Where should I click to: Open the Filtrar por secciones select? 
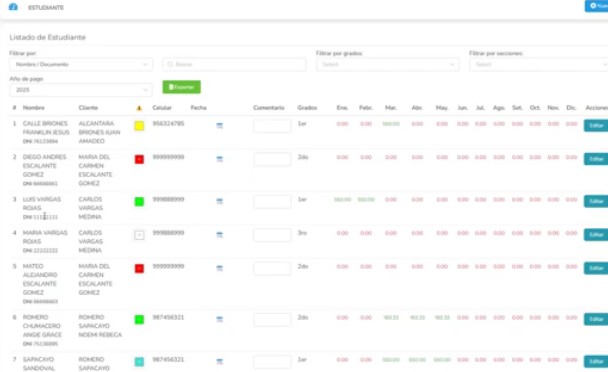[539, 64]
